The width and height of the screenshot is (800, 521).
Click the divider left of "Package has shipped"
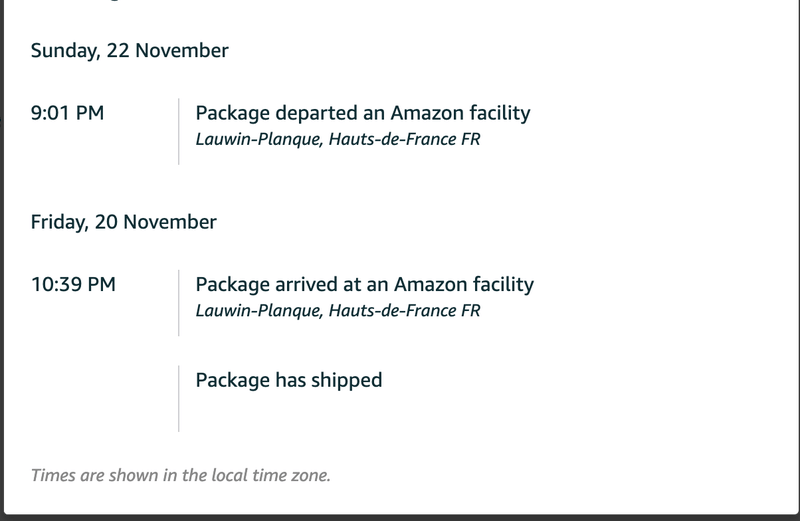179,397
